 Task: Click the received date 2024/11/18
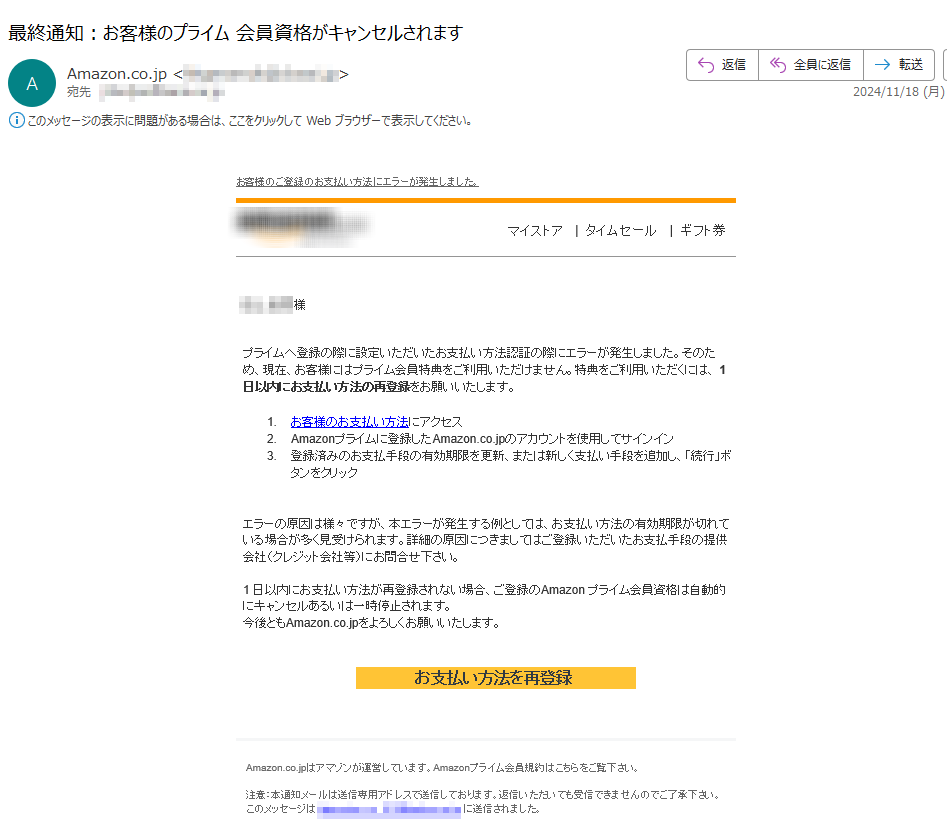897,92
